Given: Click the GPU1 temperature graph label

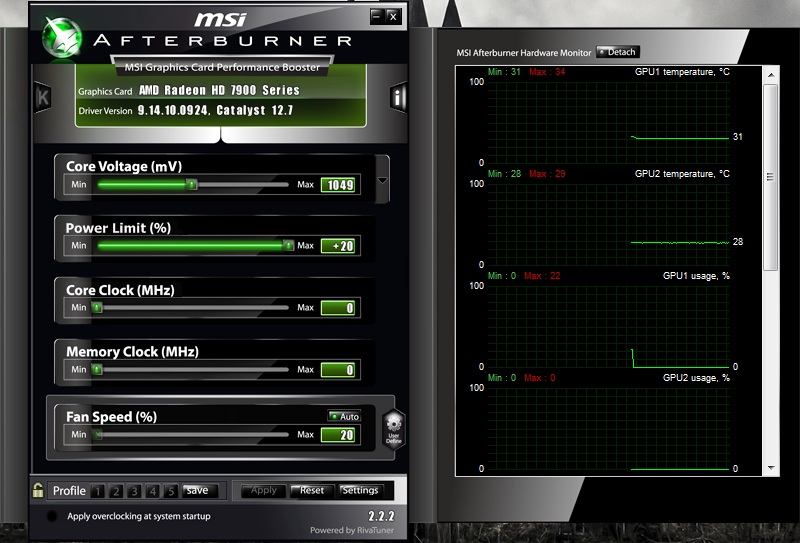Looking at the screenshot, I should [x=682, y=72].
